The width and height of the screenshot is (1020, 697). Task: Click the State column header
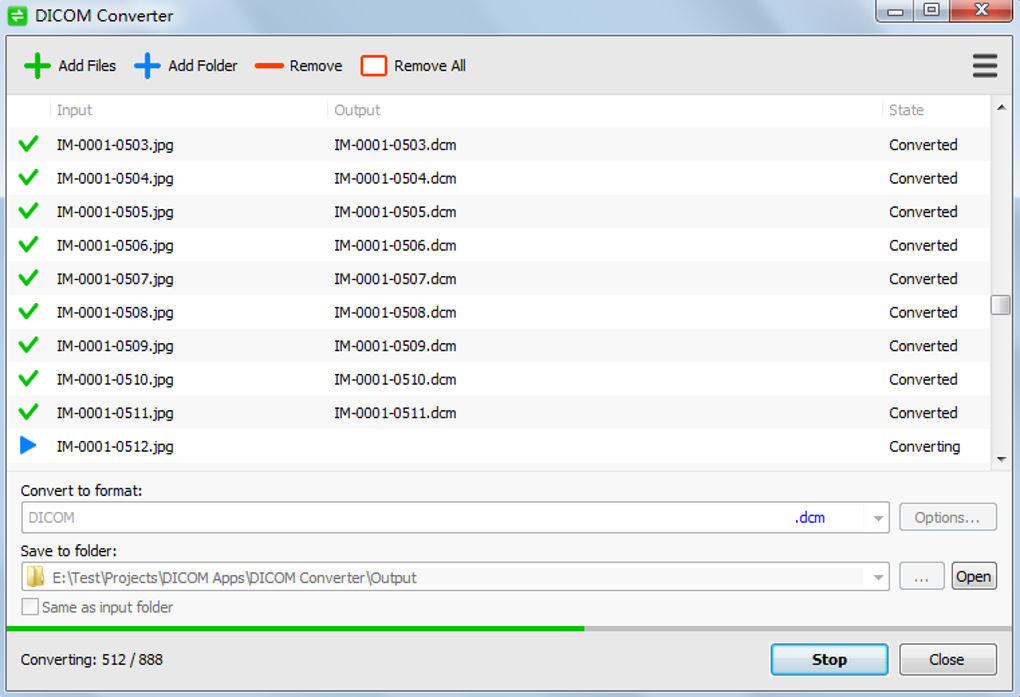pyautogui.click(x=906, y=110)
